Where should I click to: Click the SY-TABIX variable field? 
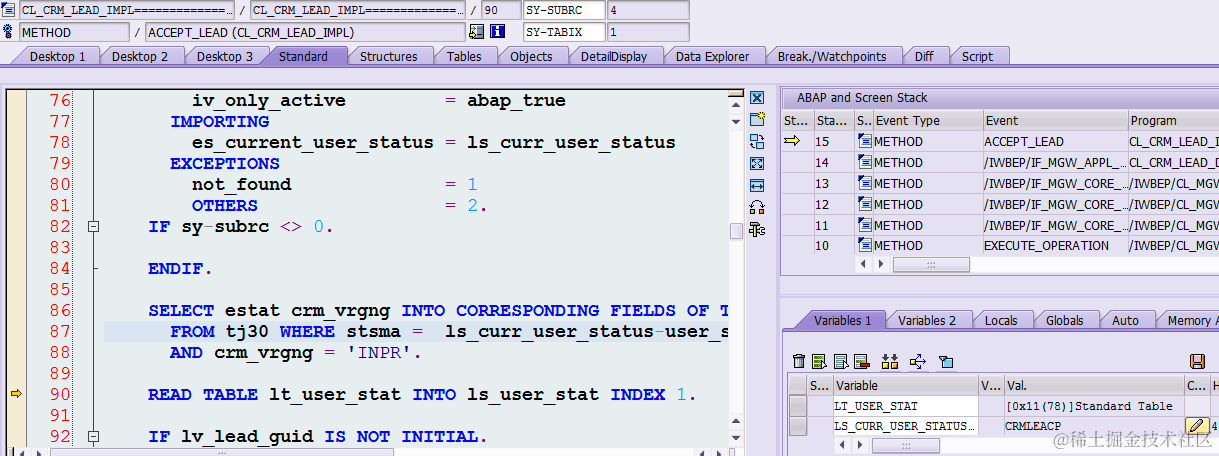click(564, 31)
